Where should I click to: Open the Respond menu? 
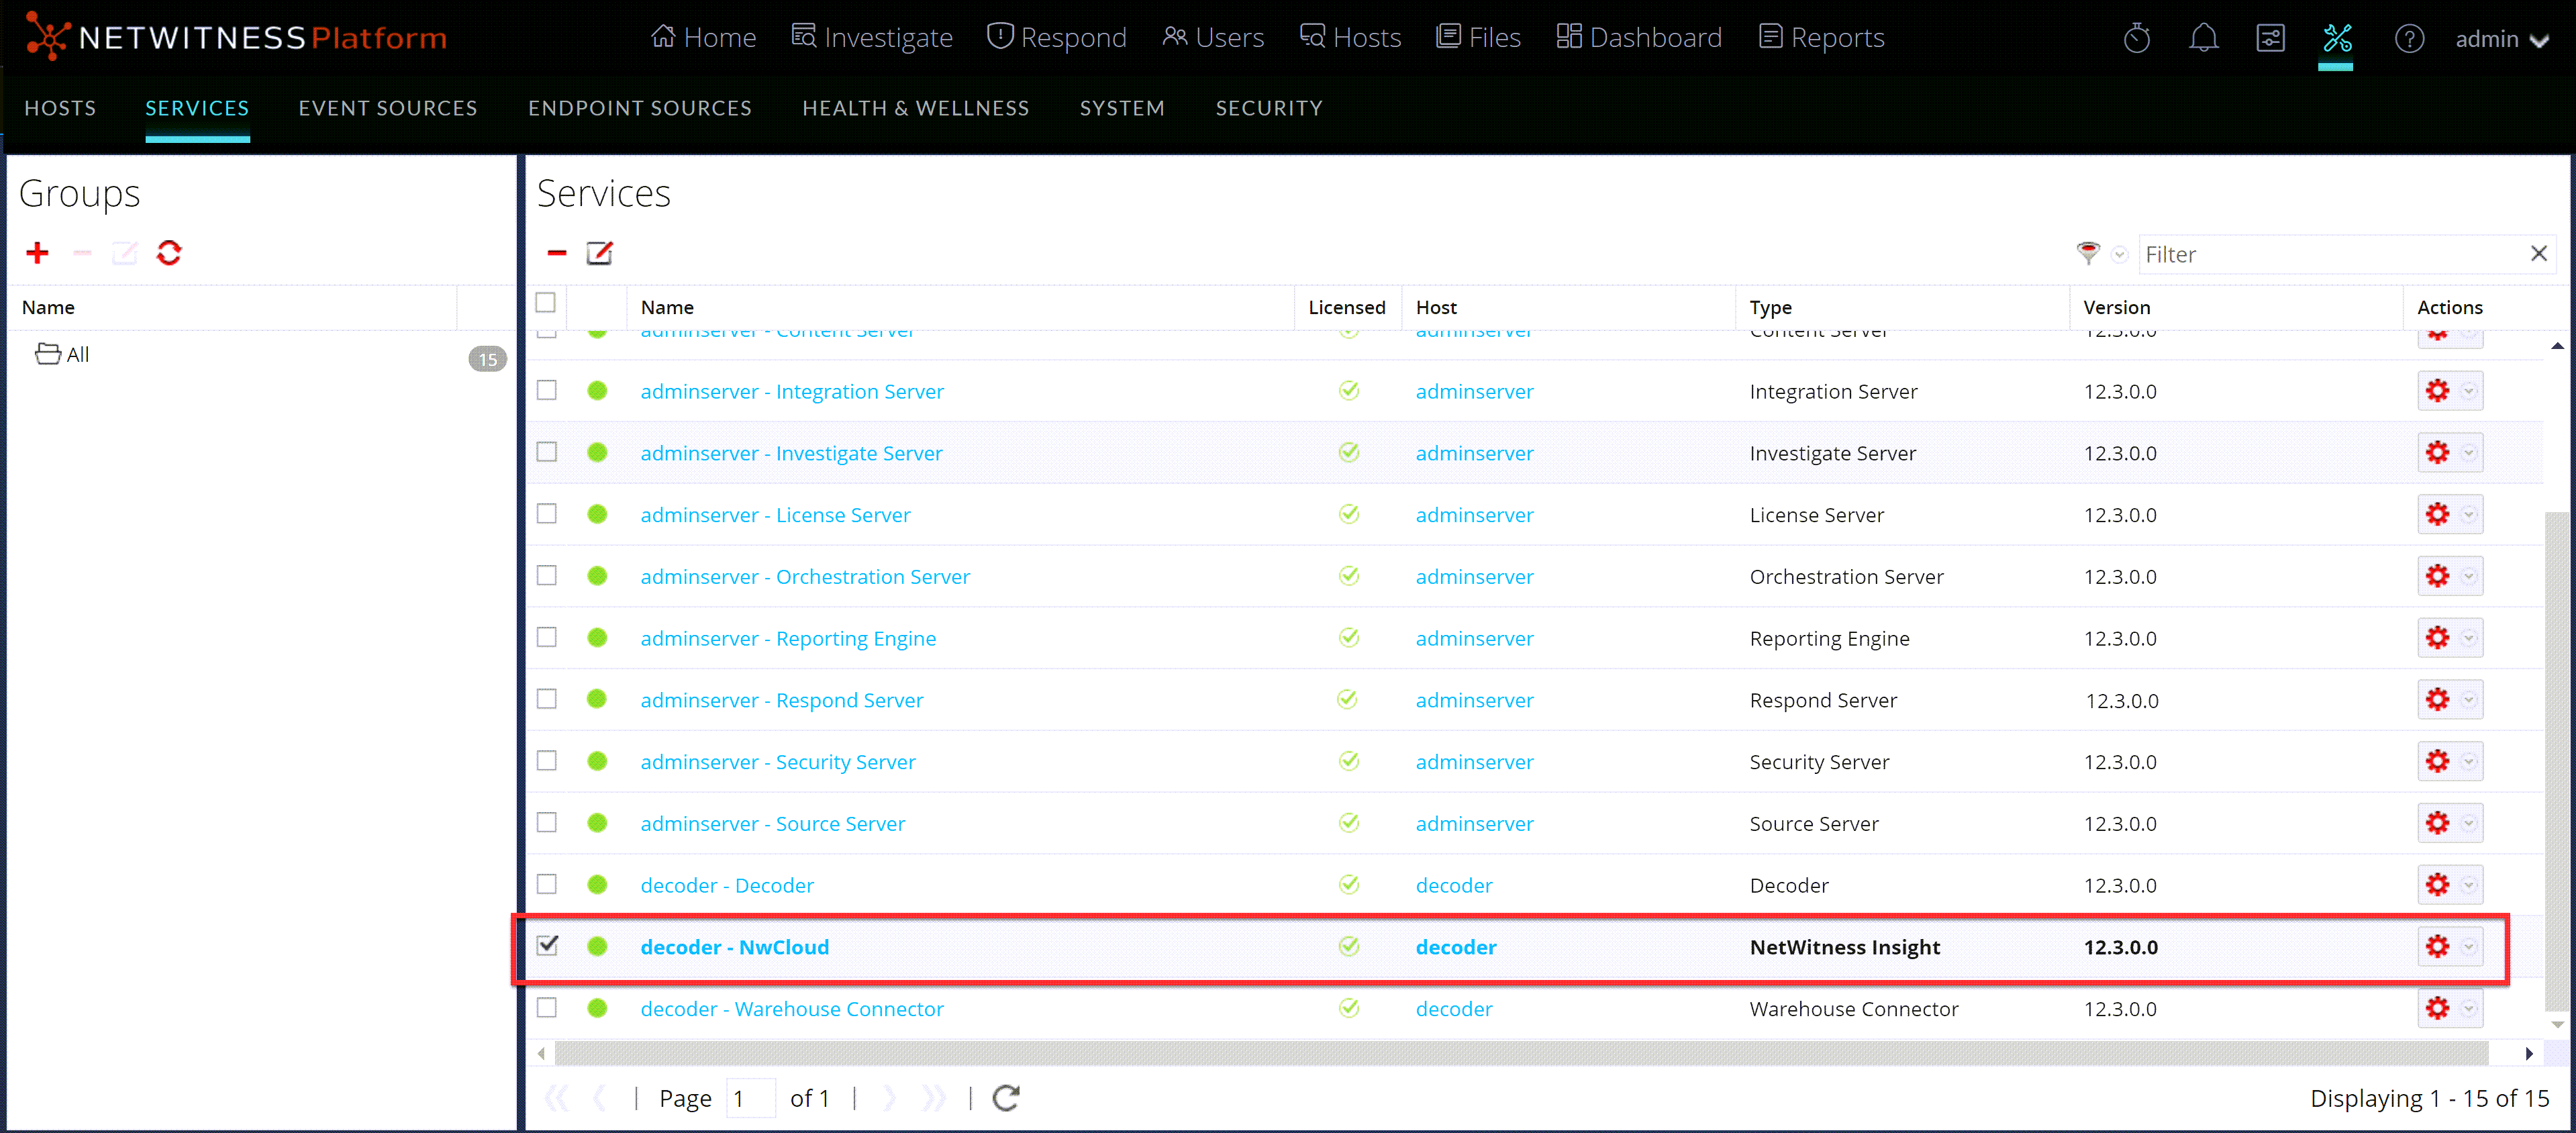(1057, 38)
